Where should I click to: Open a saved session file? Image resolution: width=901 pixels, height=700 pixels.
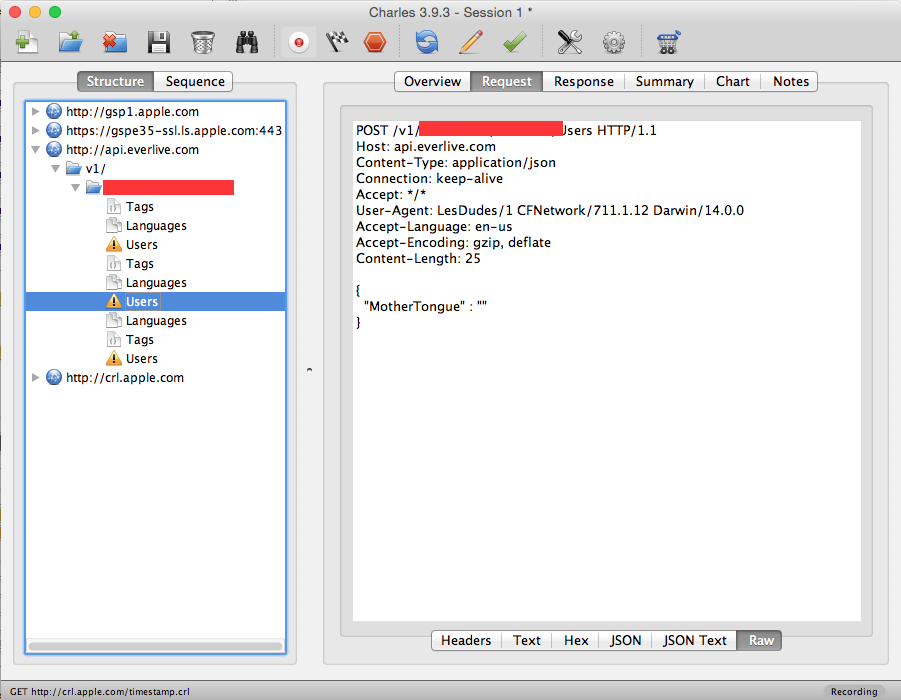71,43
